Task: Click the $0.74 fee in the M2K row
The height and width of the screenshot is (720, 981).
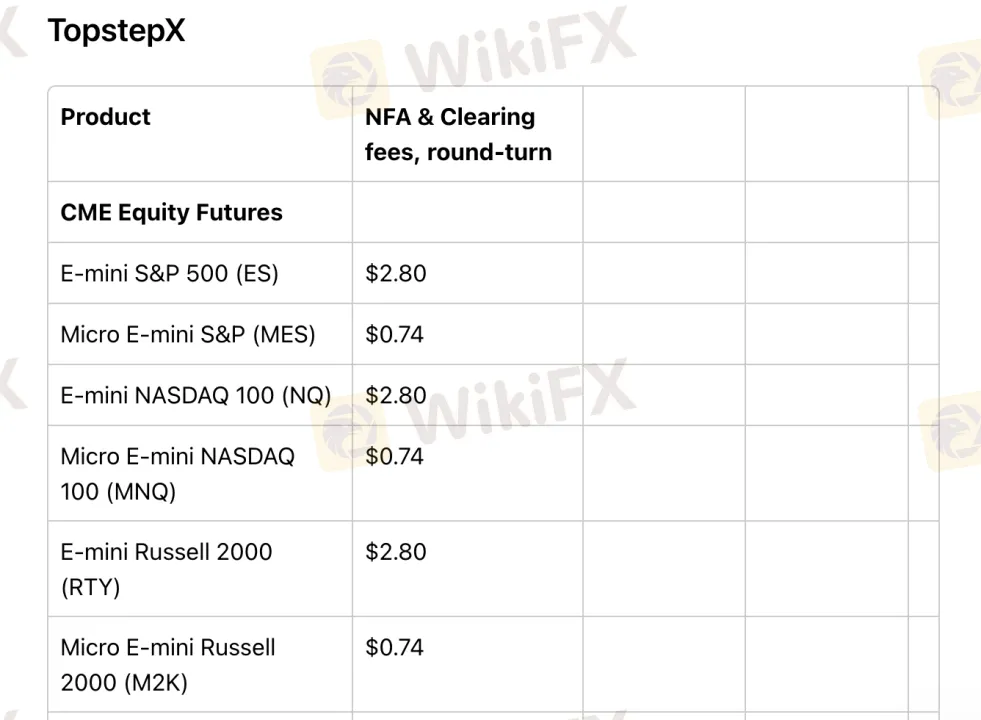Action: coord(394,648)
